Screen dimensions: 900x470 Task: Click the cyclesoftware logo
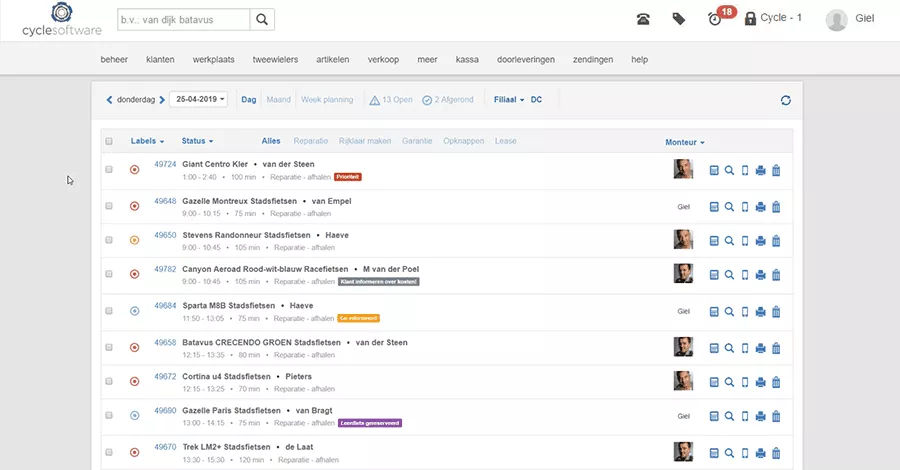[62, 20]
